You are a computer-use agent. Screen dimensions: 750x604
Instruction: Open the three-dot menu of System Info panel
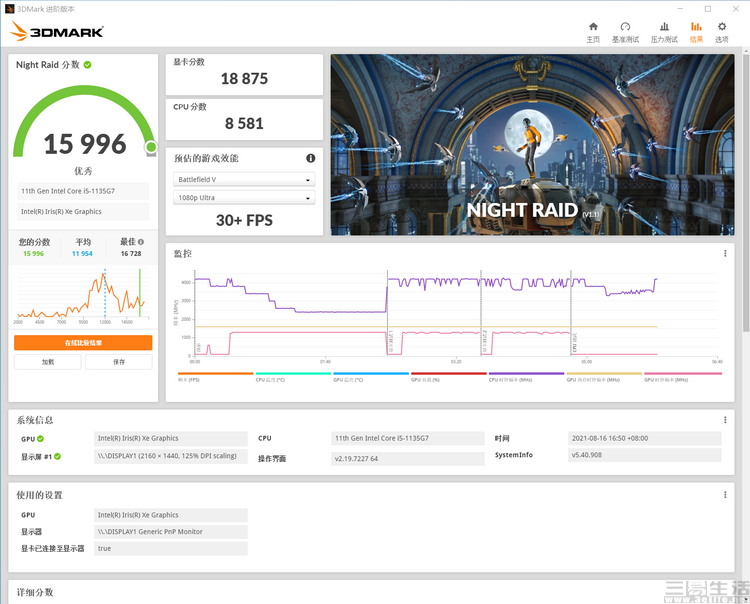tap(725, 420)
